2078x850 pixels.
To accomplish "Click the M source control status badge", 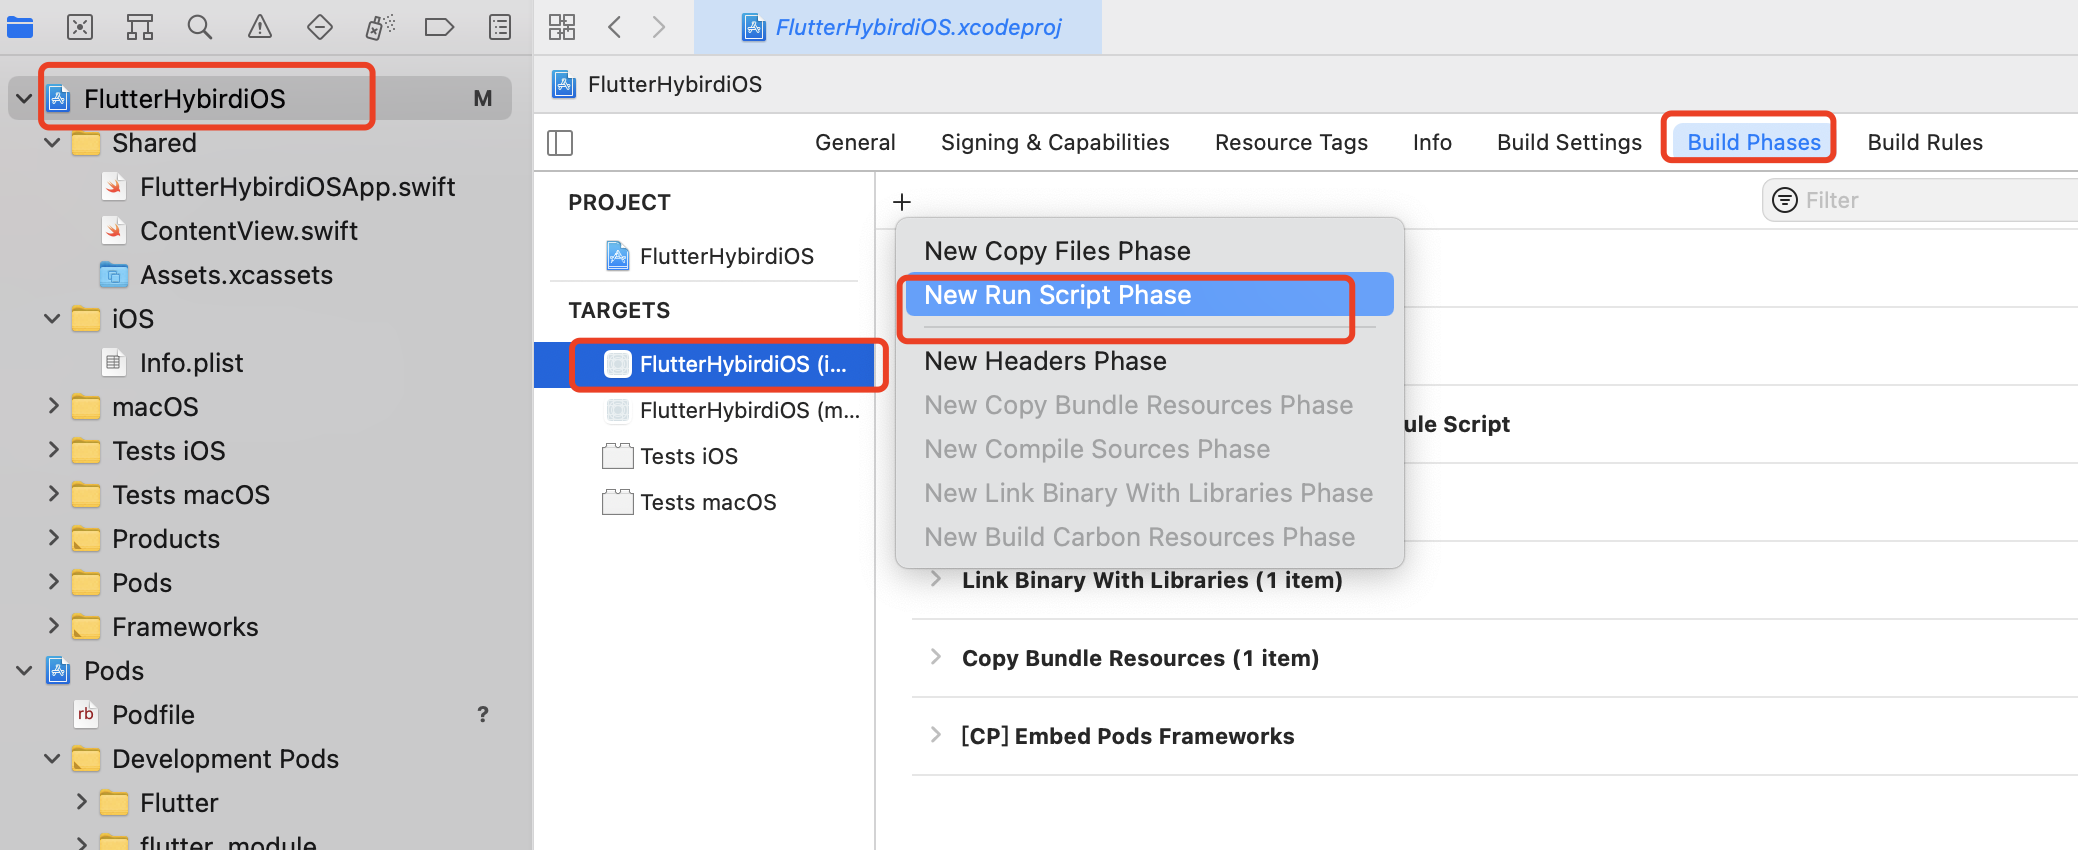I will (483, 98).
